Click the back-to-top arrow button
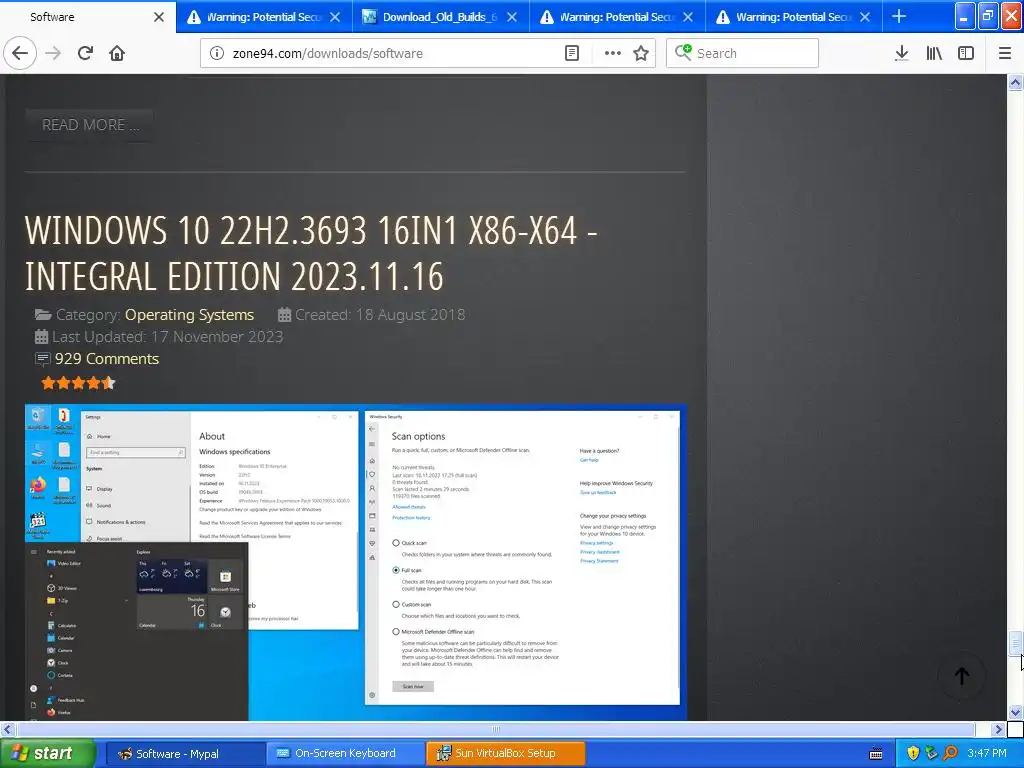 [x=961, y=676]
